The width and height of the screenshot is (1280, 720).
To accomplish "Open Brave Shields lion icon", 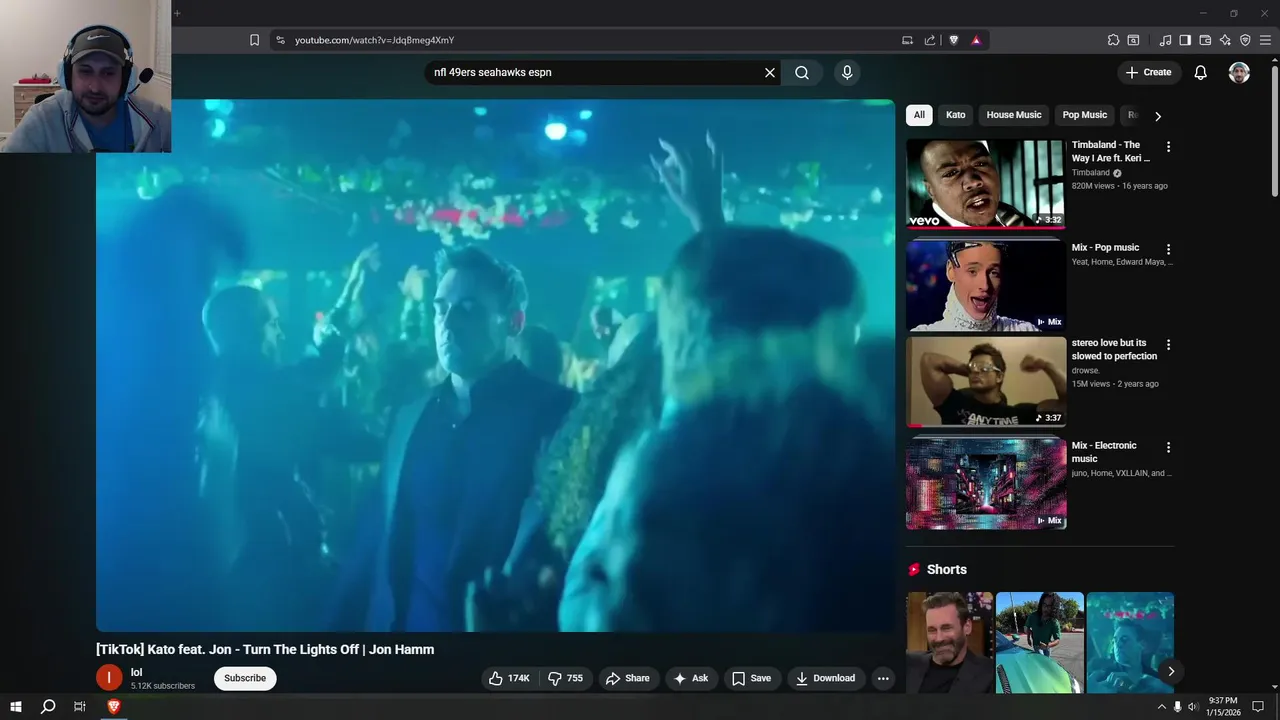I will pos(954,40).
